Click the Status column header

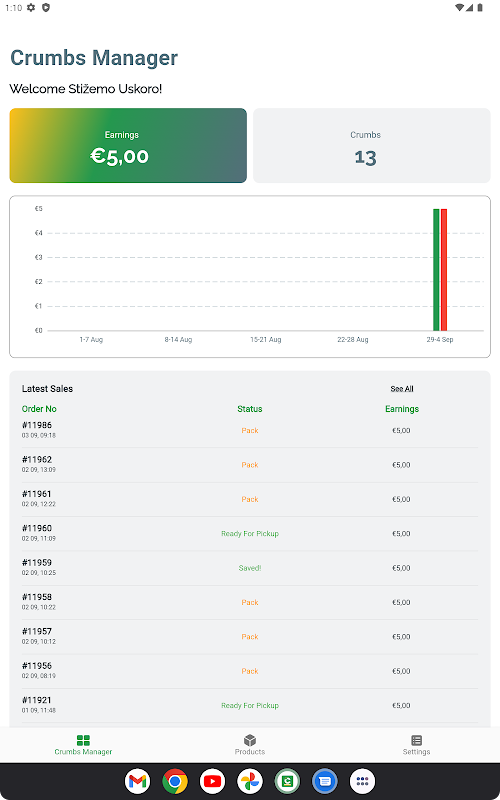click(250, 409)
